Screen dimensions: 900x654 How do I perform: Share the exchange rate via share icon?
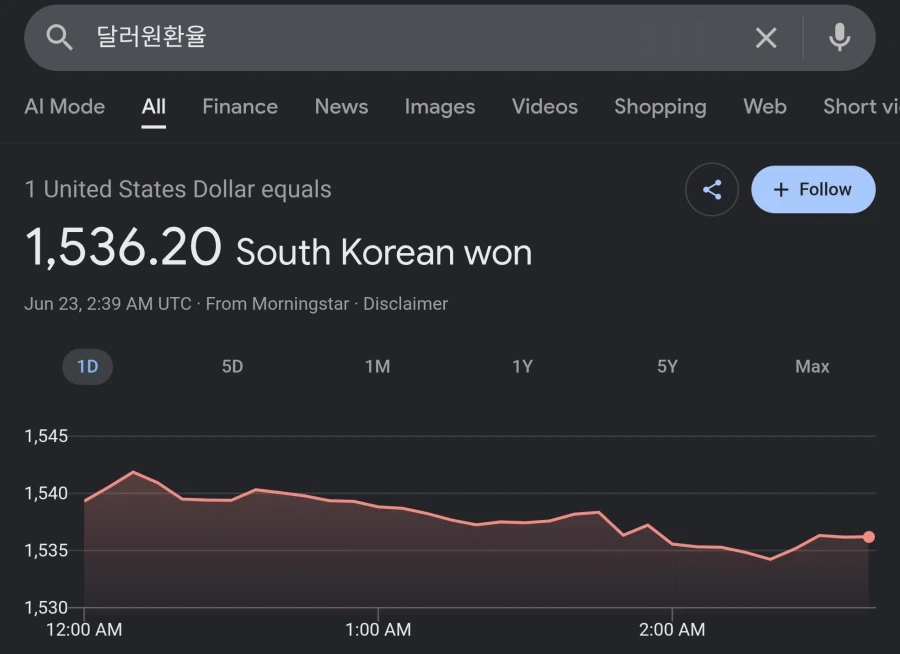pos(712,189)
